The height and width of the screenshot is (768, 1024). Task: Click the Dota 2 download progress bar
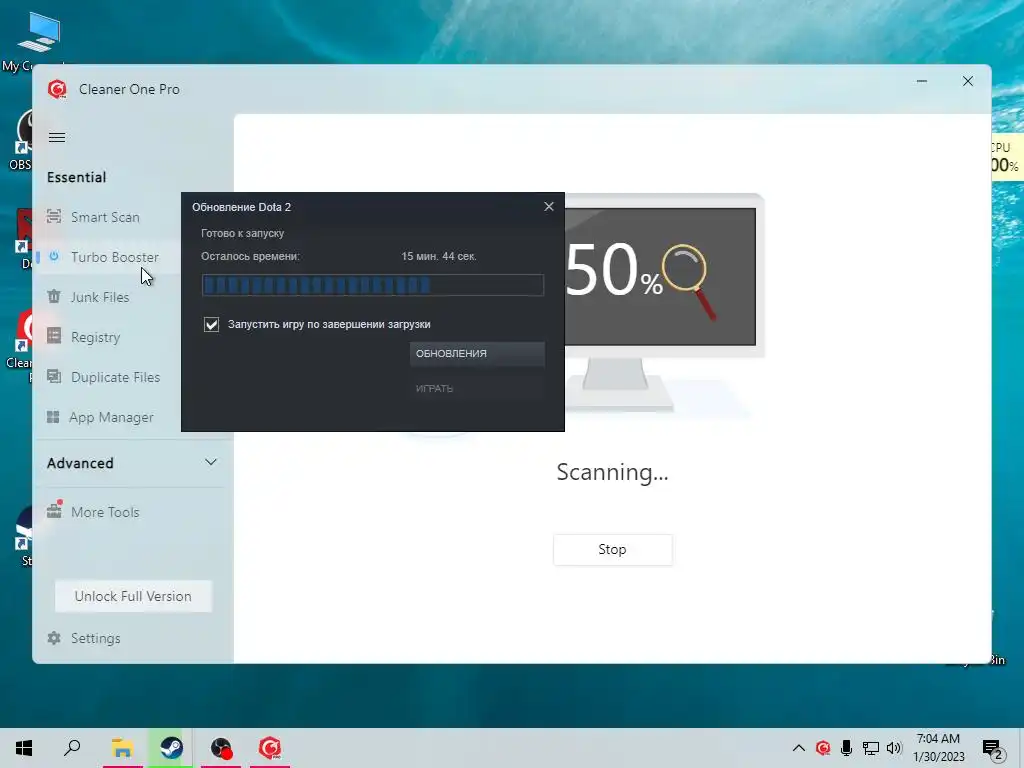tap(373, 285)
